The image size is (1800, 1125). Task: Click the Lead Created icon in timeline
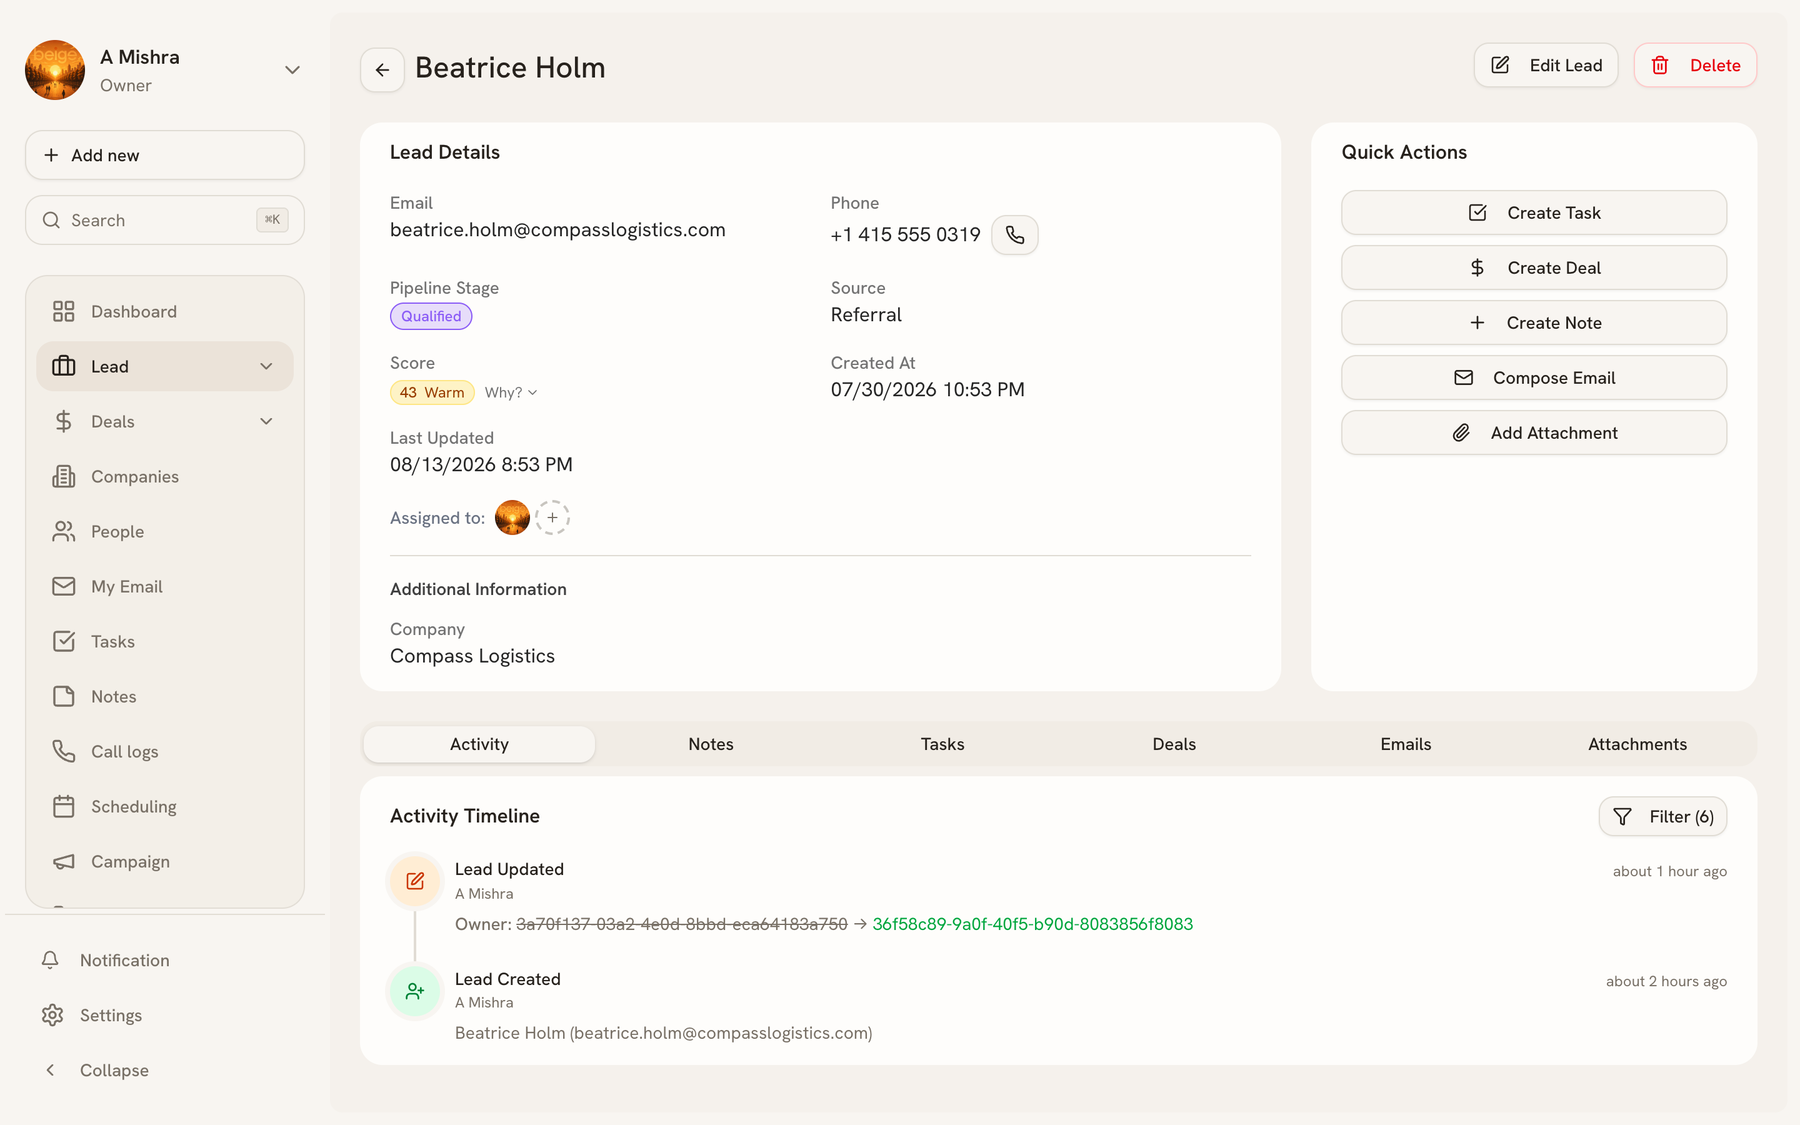[415, 992]
